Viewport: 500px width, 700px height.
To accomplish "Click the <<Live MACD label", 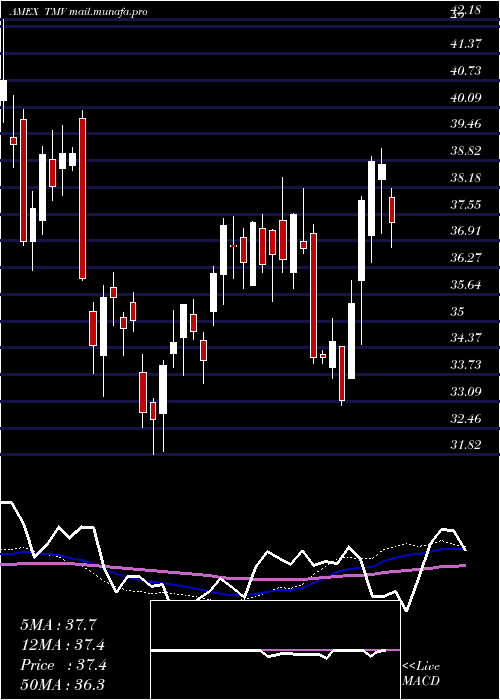I will coord(421,673).
